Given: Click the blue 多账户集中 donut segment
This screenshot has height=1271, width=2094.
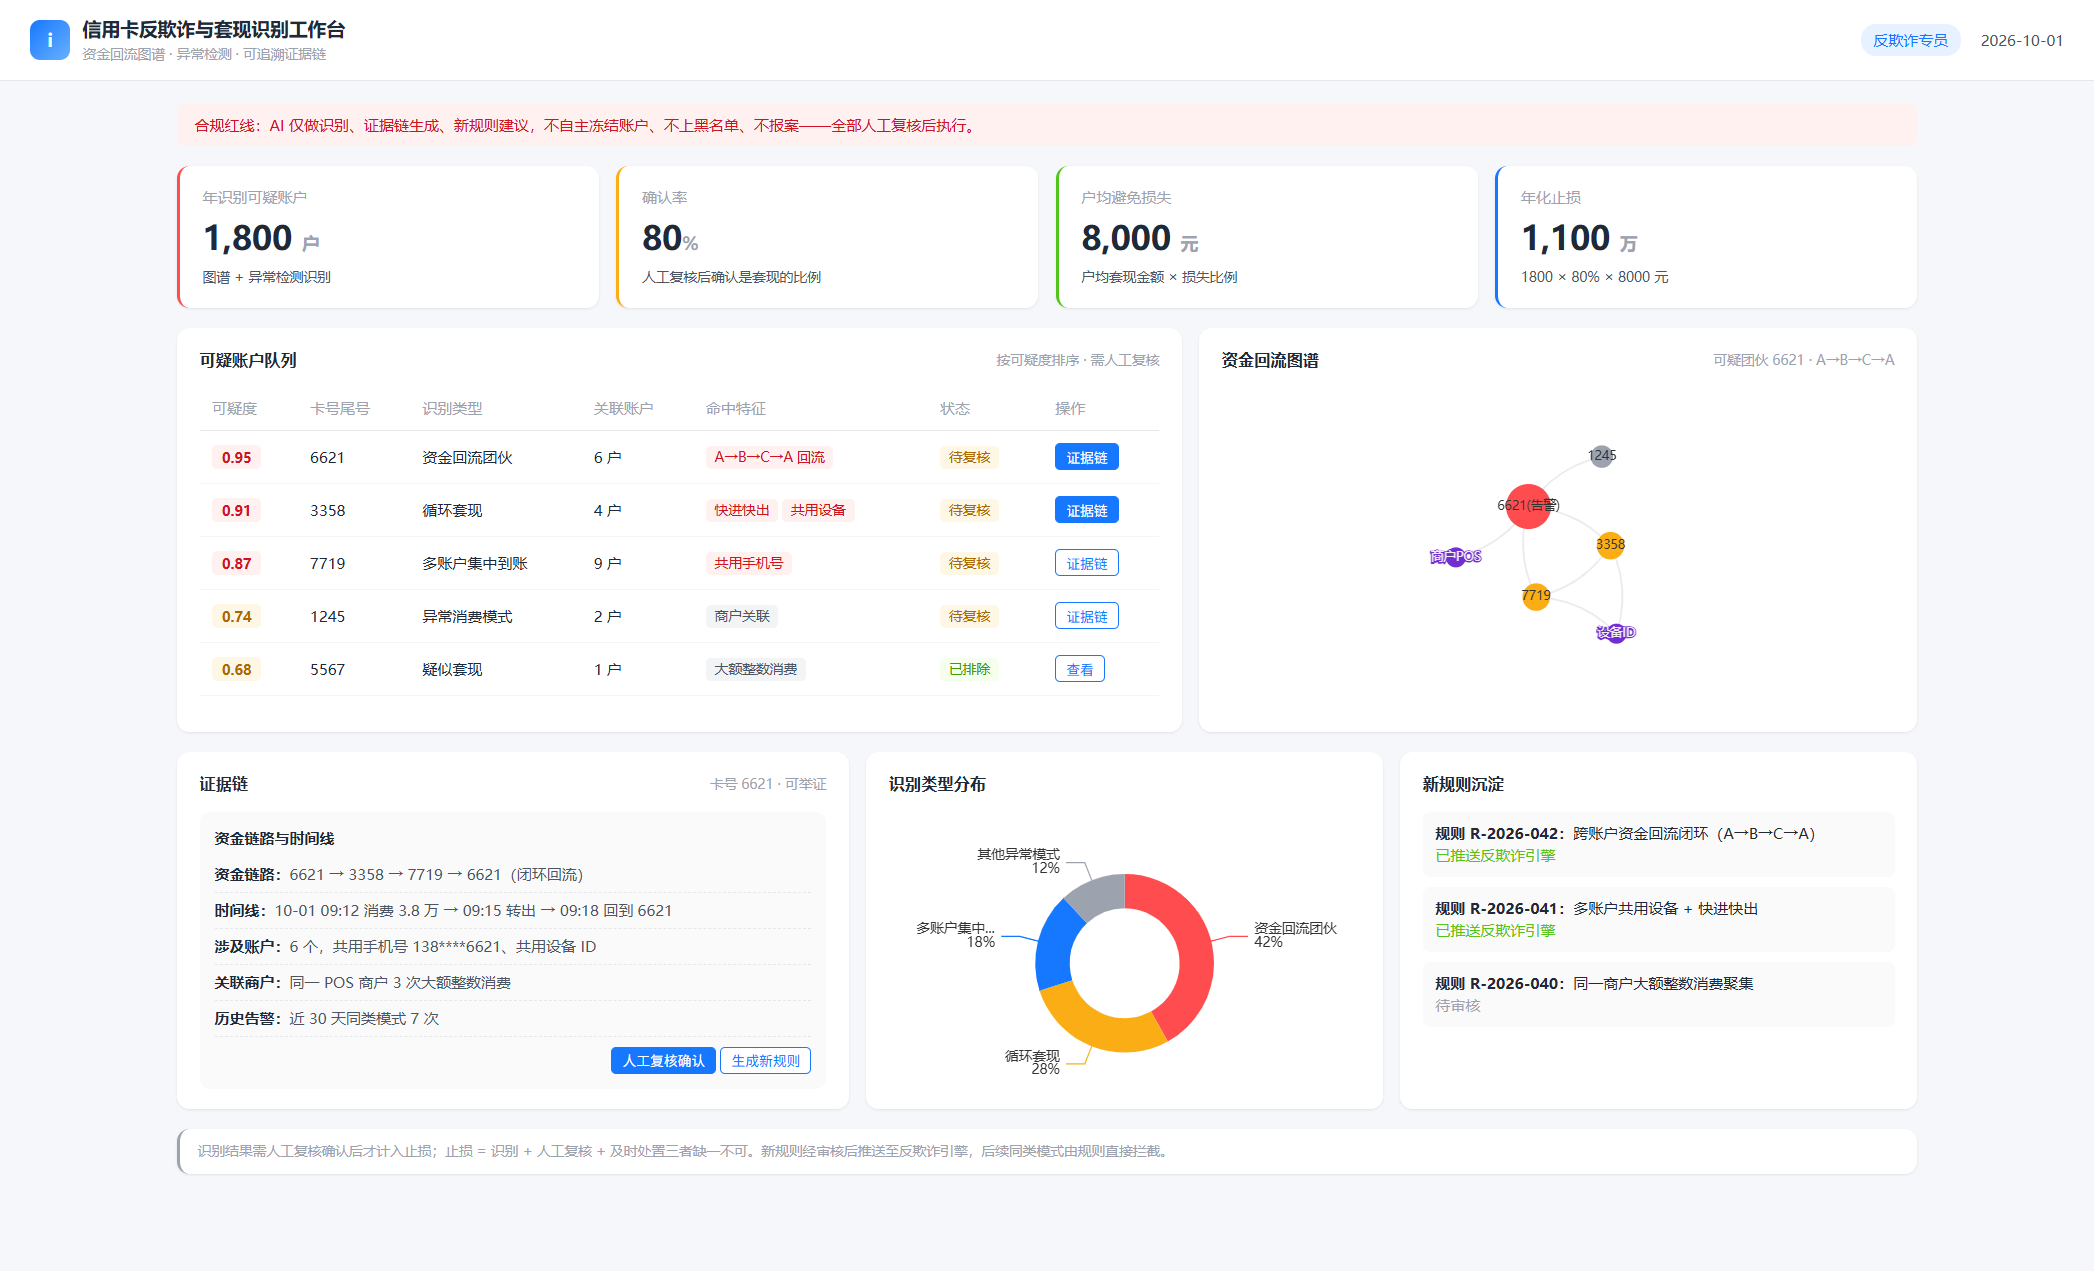Looking at the screenshot, I should (1056, 945).
